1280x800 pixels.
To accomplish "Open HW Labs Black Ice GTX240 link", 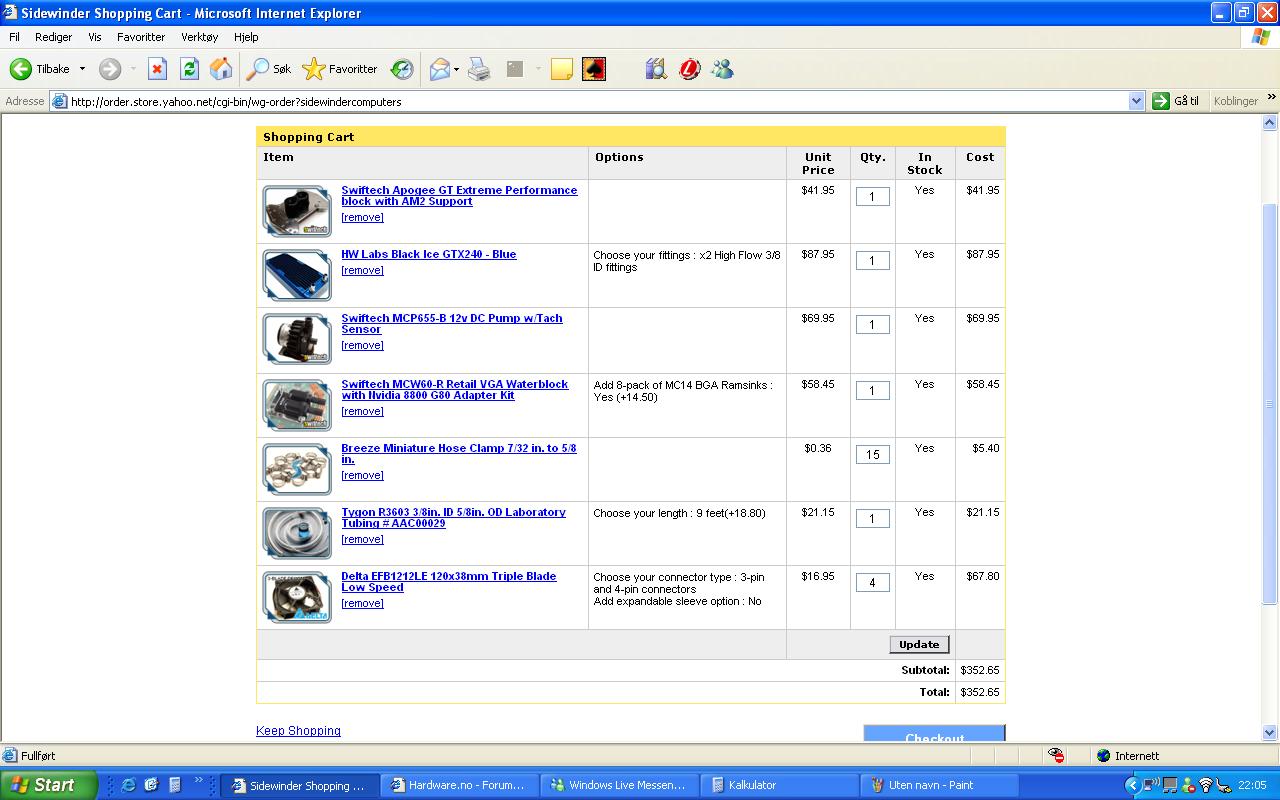I will click(x=429, y=254).
